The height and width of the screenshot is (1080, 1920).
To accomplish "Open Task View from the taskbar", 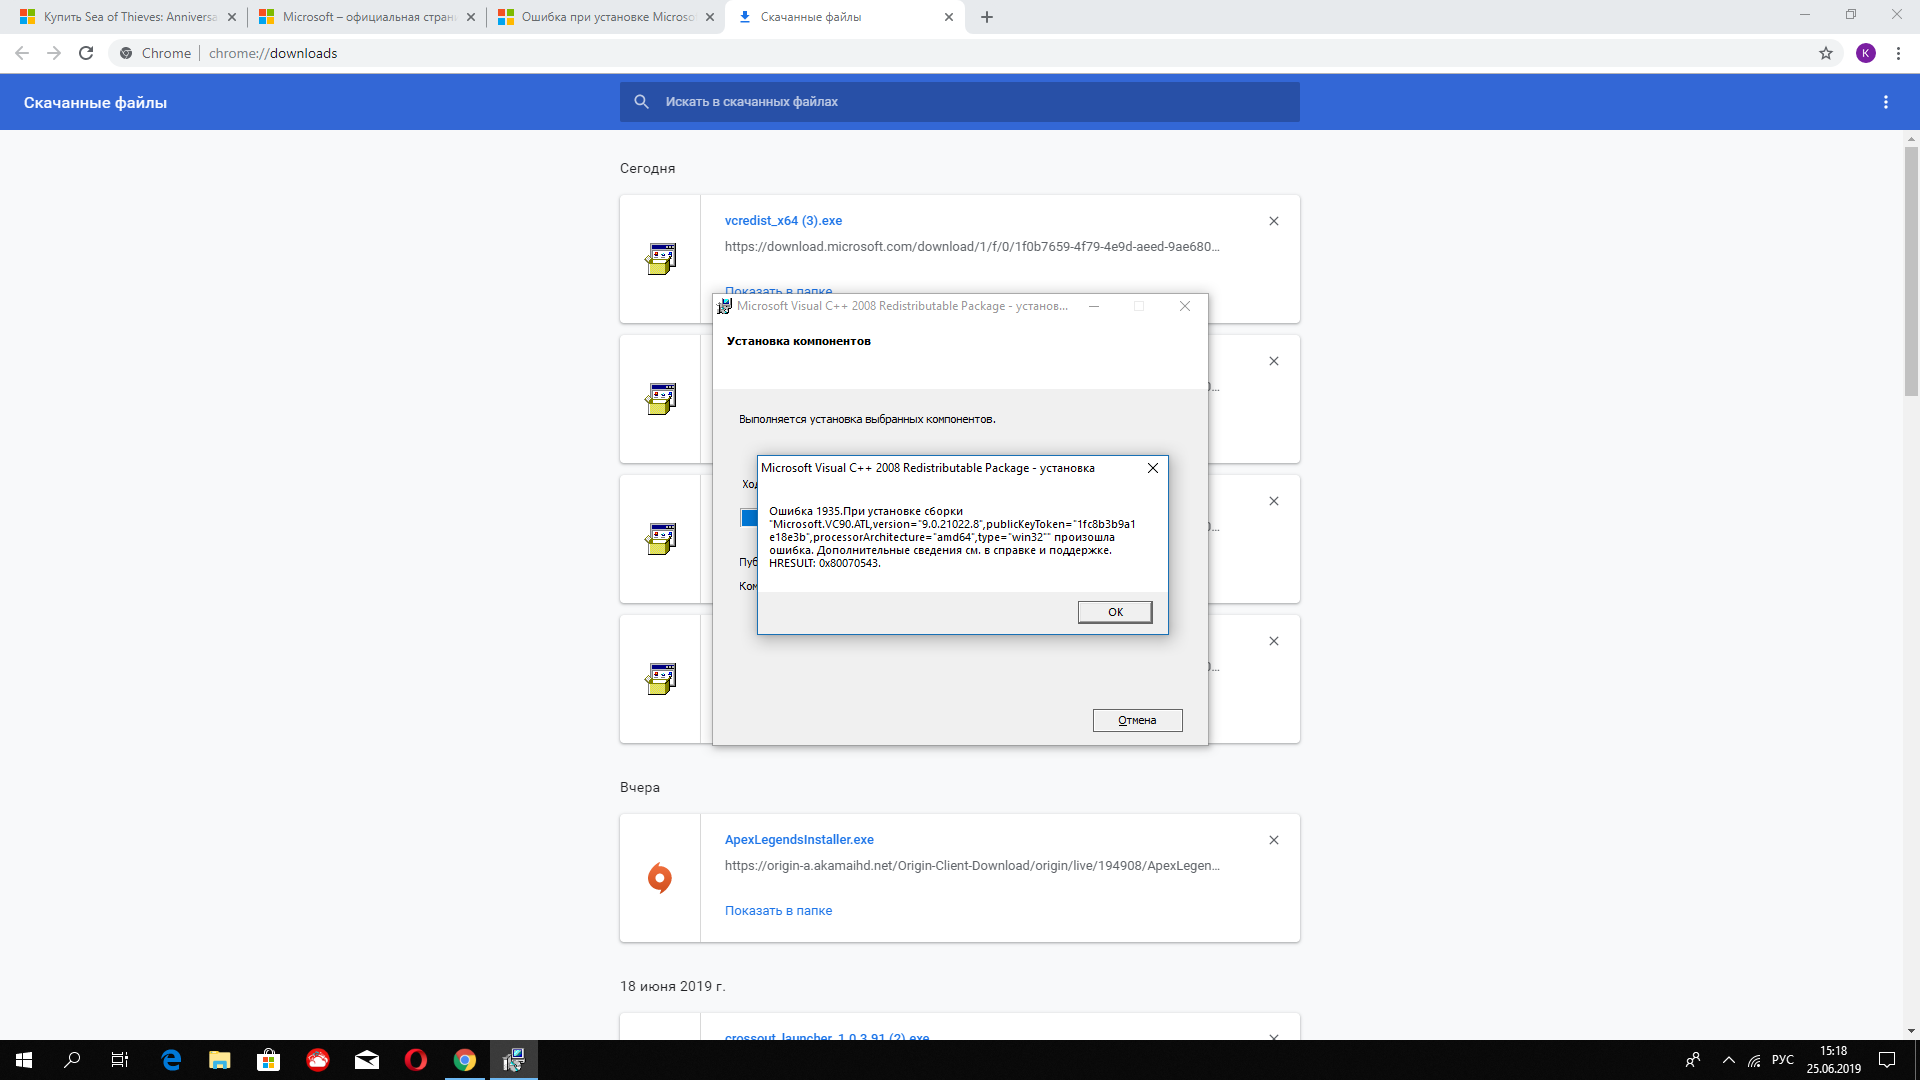I will pyautogui.click(x=120, y=1060).
